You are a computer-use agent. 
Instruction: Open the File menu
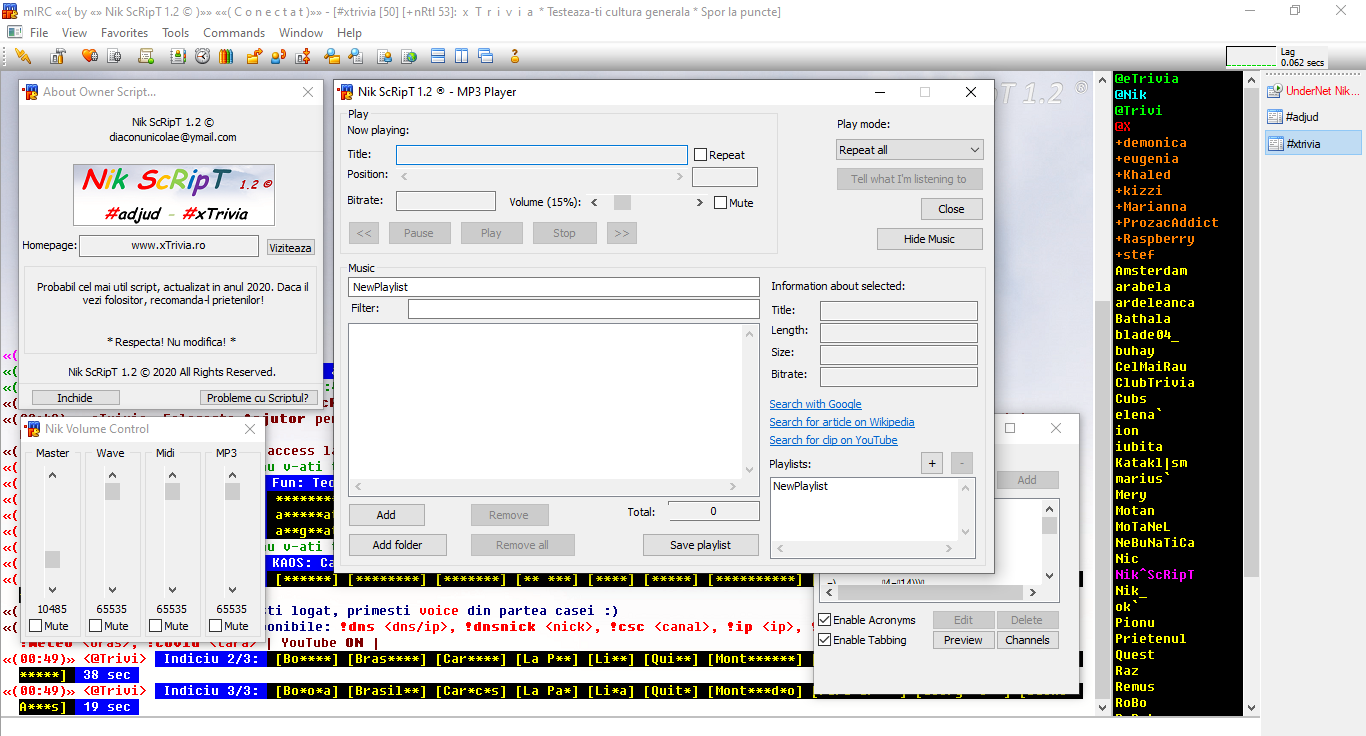(x=39, y=33)
